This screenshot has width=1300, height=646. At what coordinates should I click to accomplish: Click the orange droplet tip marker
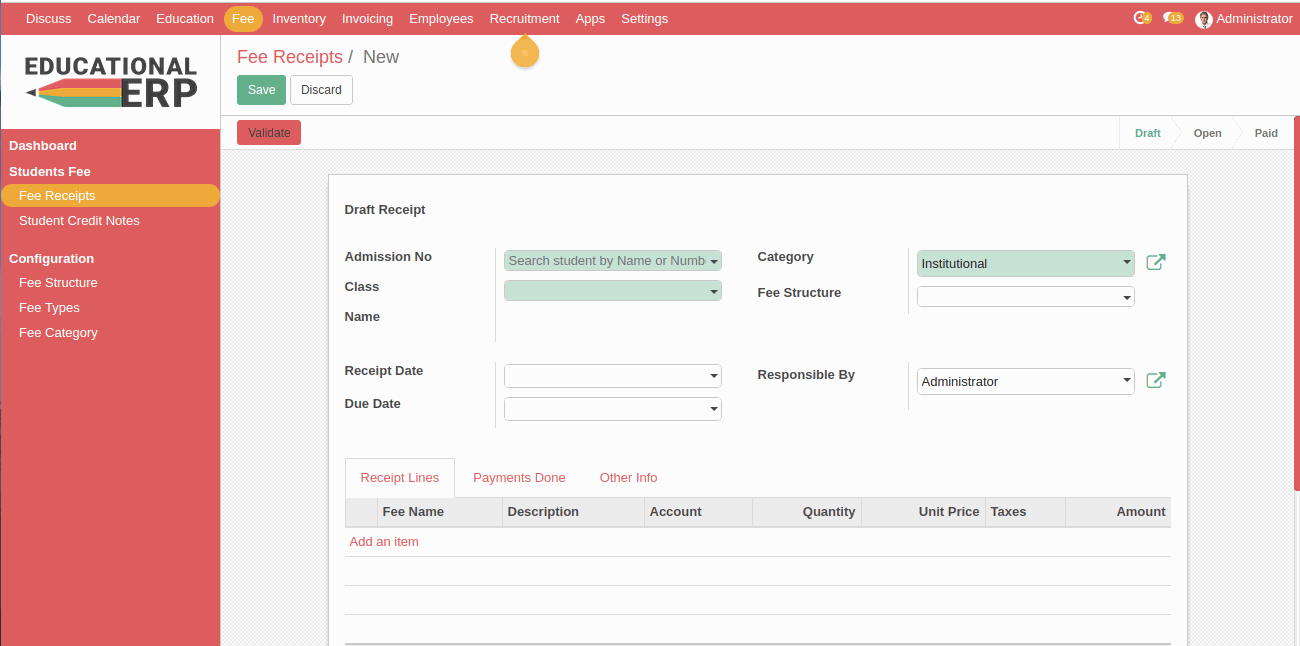pyautogui.click(x=525, y=53)
